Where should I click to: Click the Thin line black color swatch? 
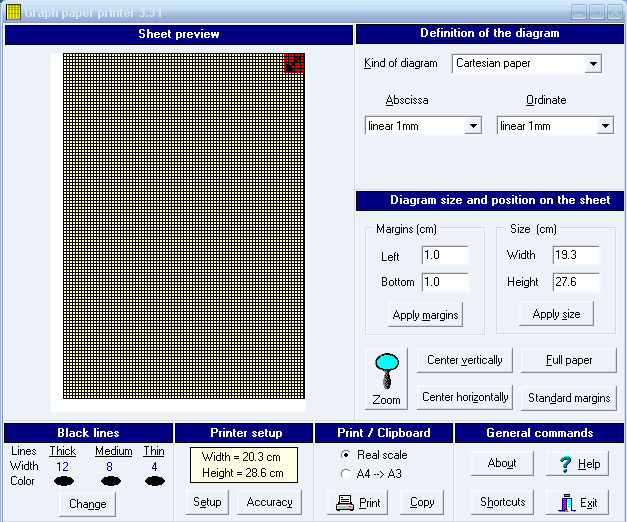[x=154, y=481]
